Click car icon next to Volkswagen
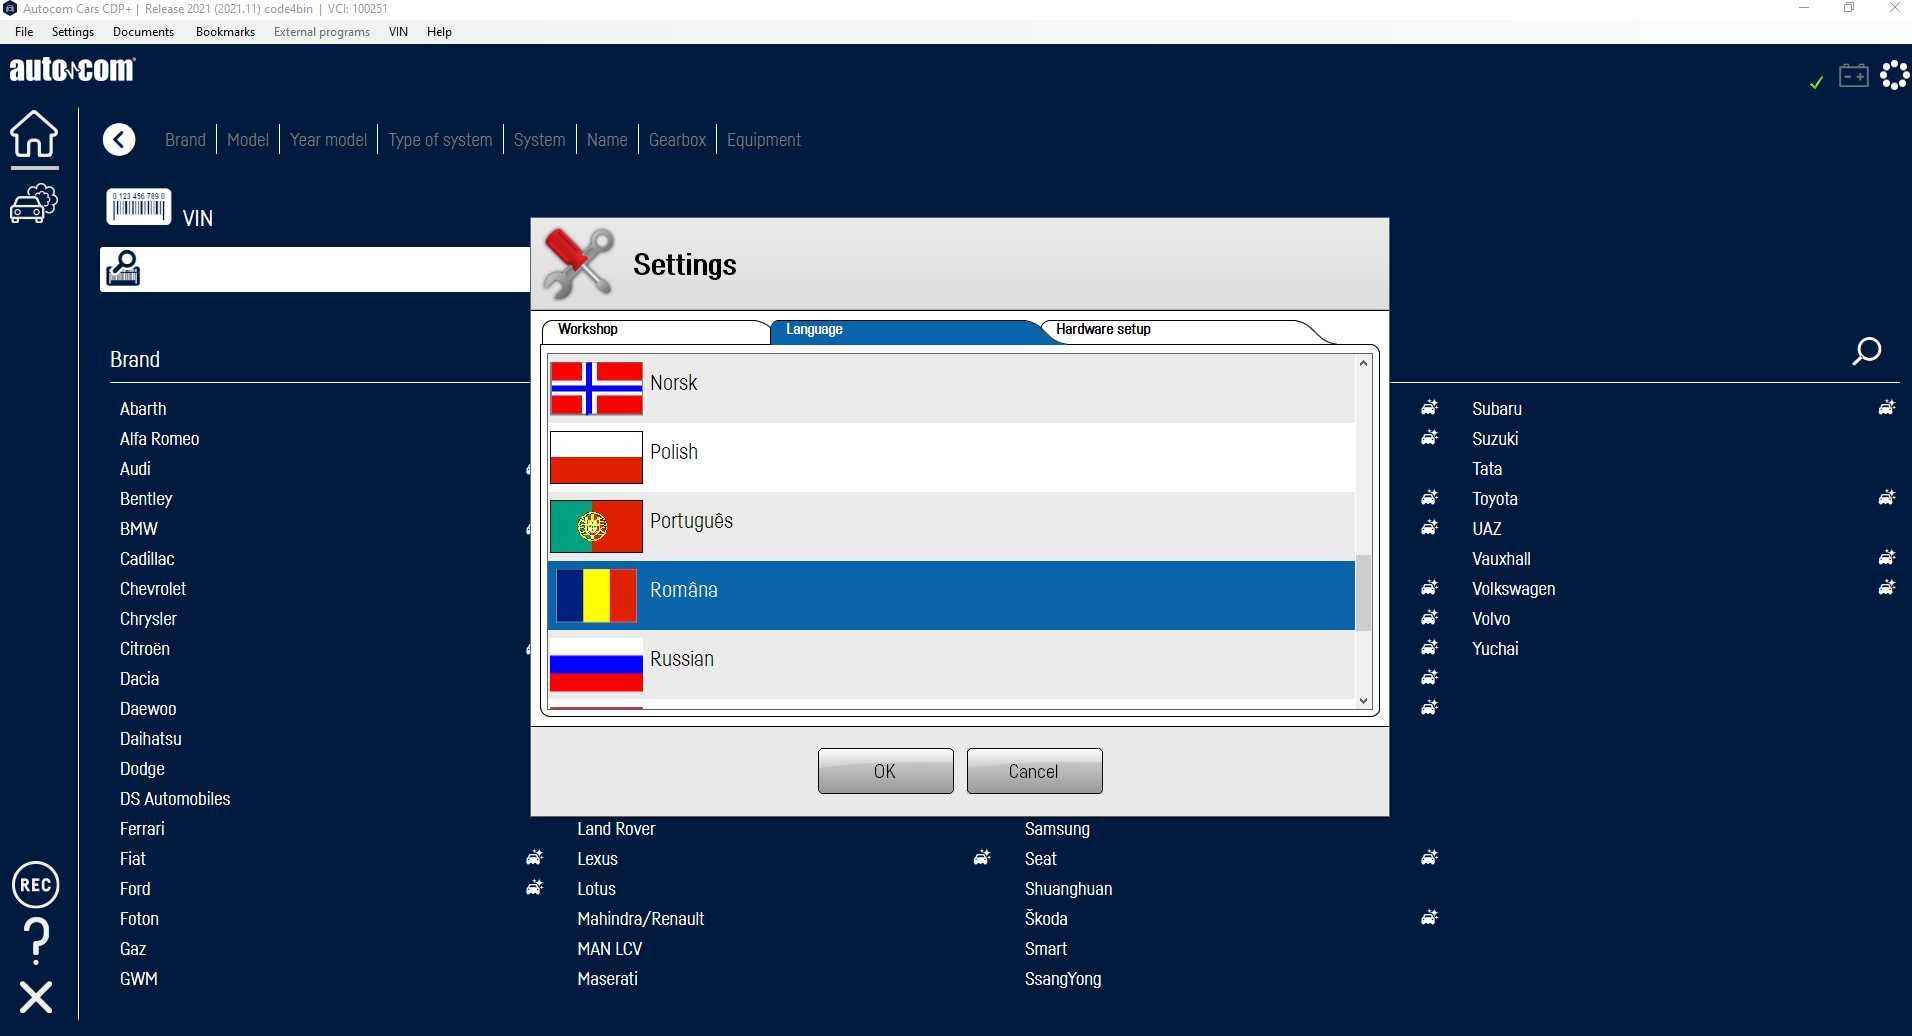The width and height of the screenshot is (1912, 1036). tap(1887, 587)
